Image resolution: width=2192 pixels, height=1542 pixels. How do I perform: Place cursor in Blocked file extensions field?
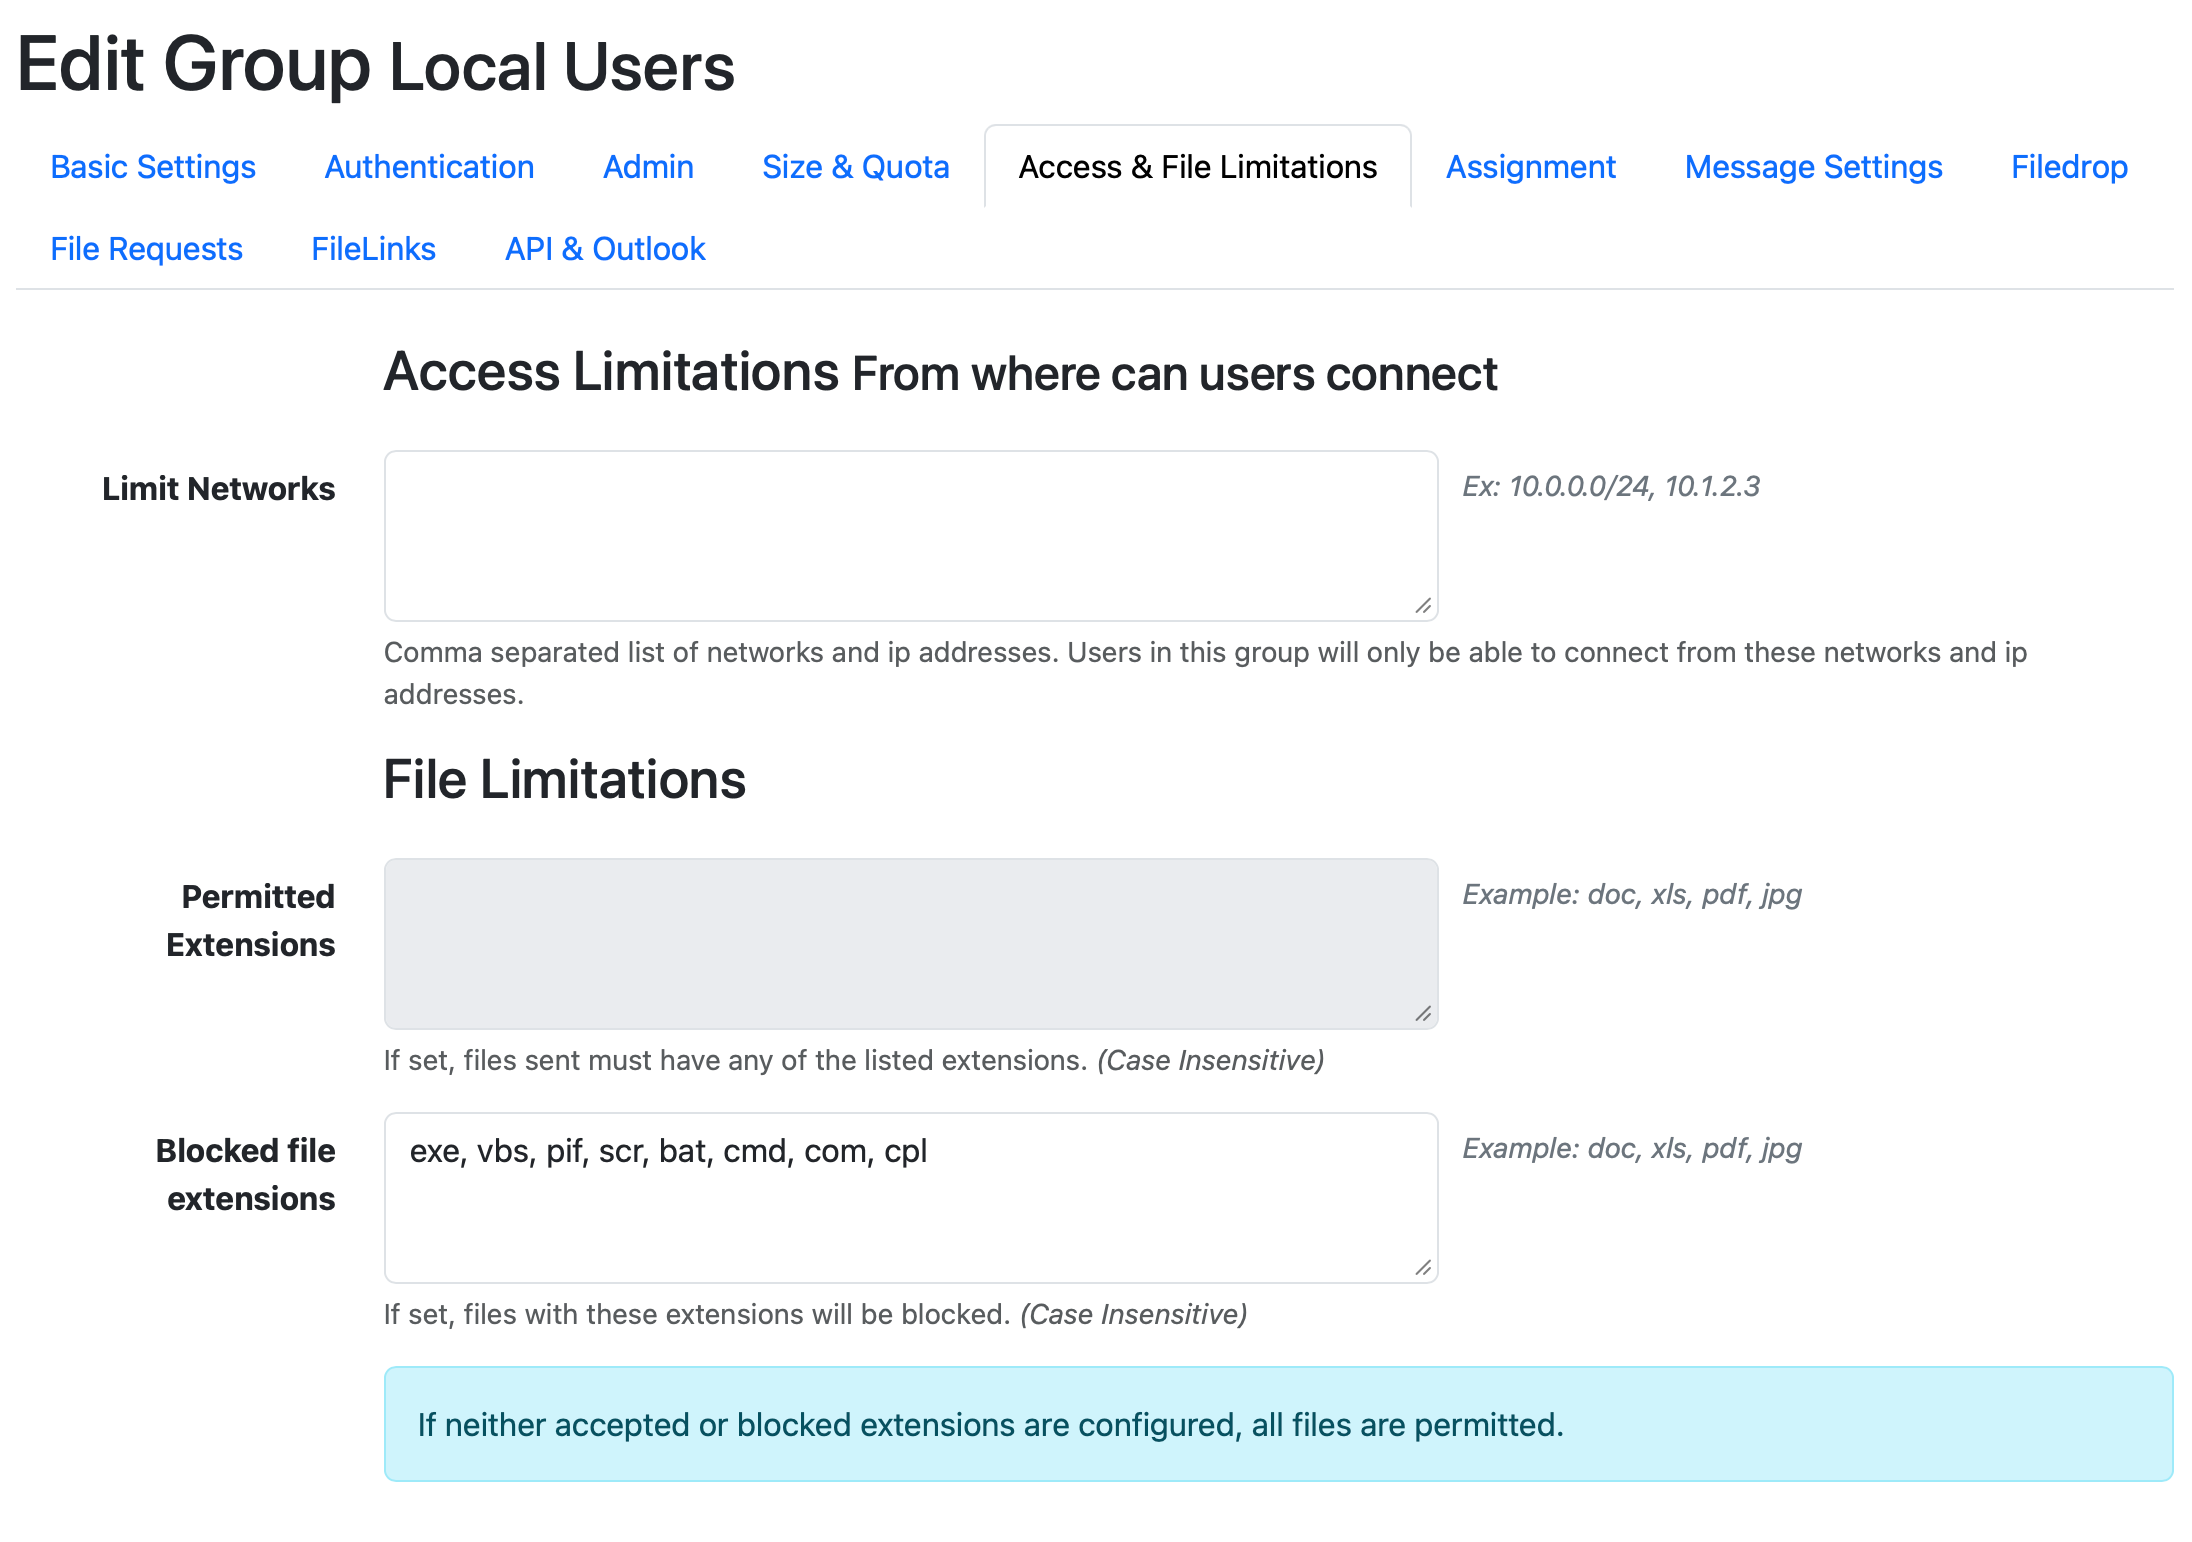click(909, 1197)
